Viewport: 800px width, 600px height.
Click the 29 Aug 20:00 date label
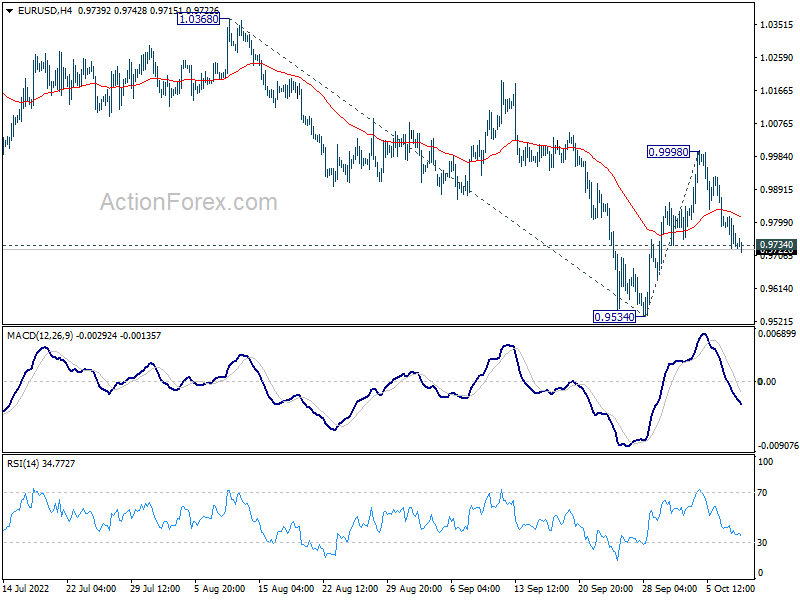click(414, 589)
